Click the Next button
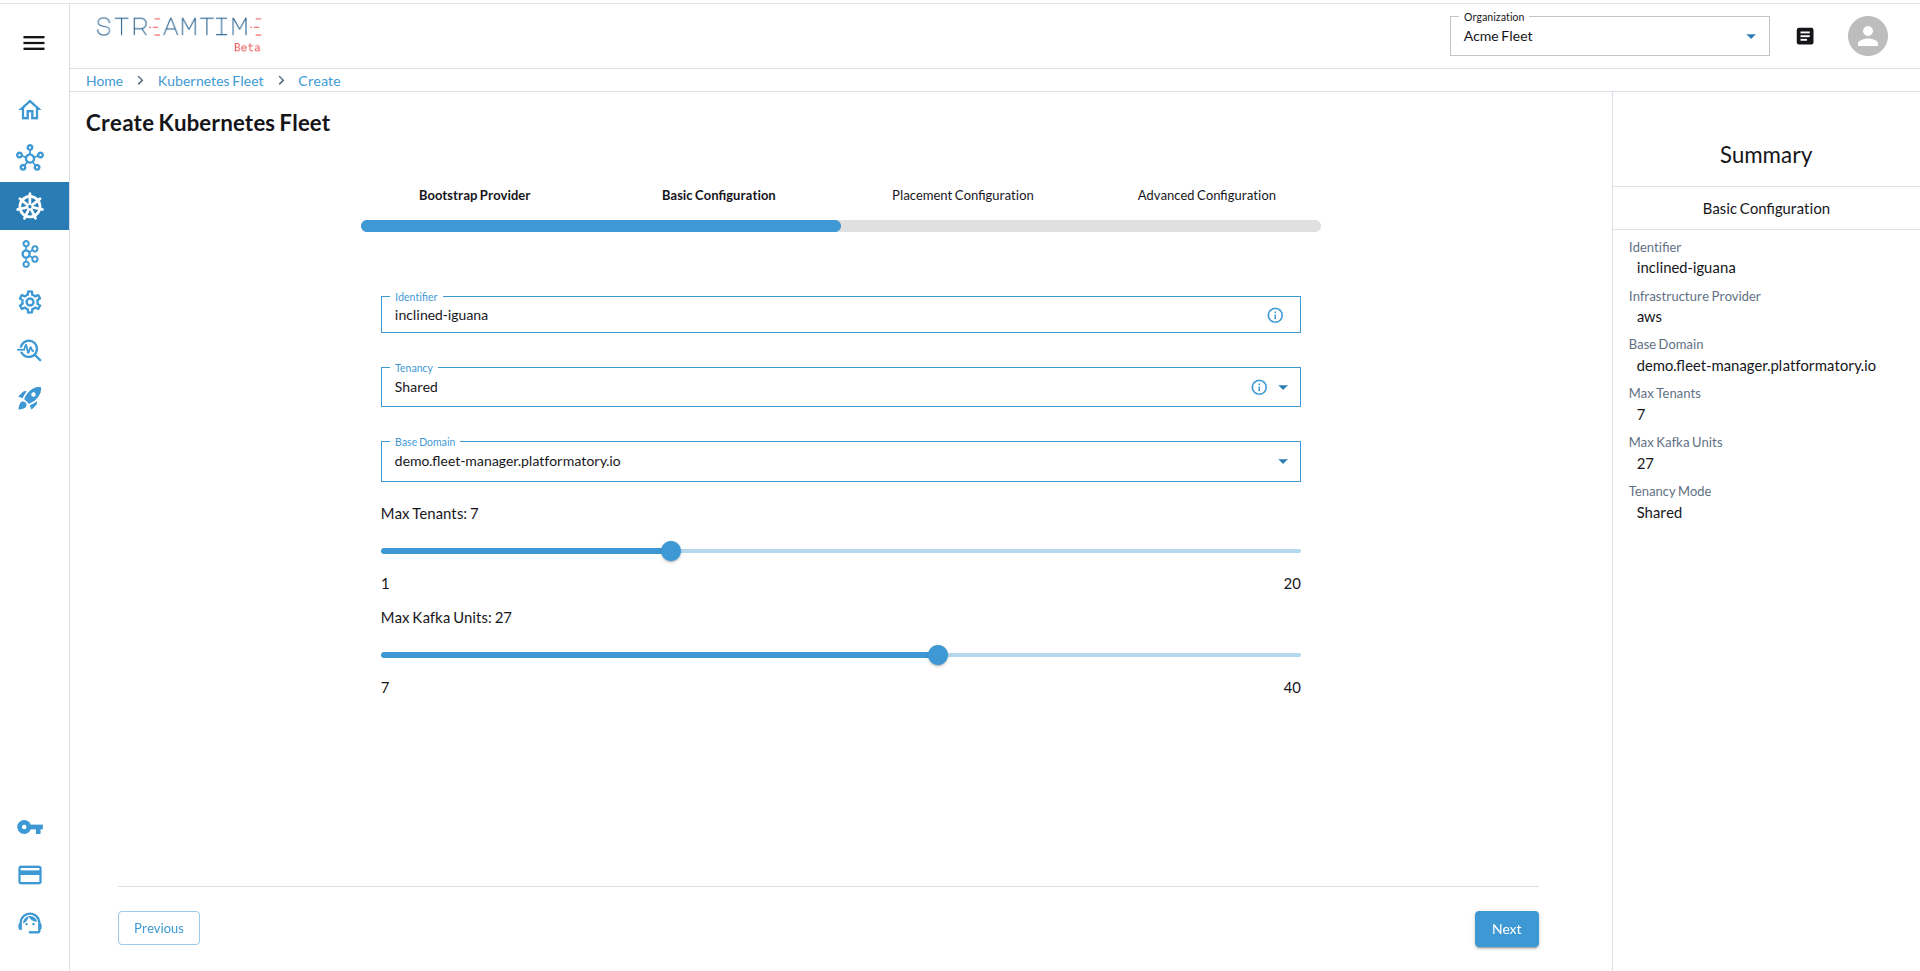This screenshot has height=971, width=1920. pyautogui.click(x=1506, y=929)
